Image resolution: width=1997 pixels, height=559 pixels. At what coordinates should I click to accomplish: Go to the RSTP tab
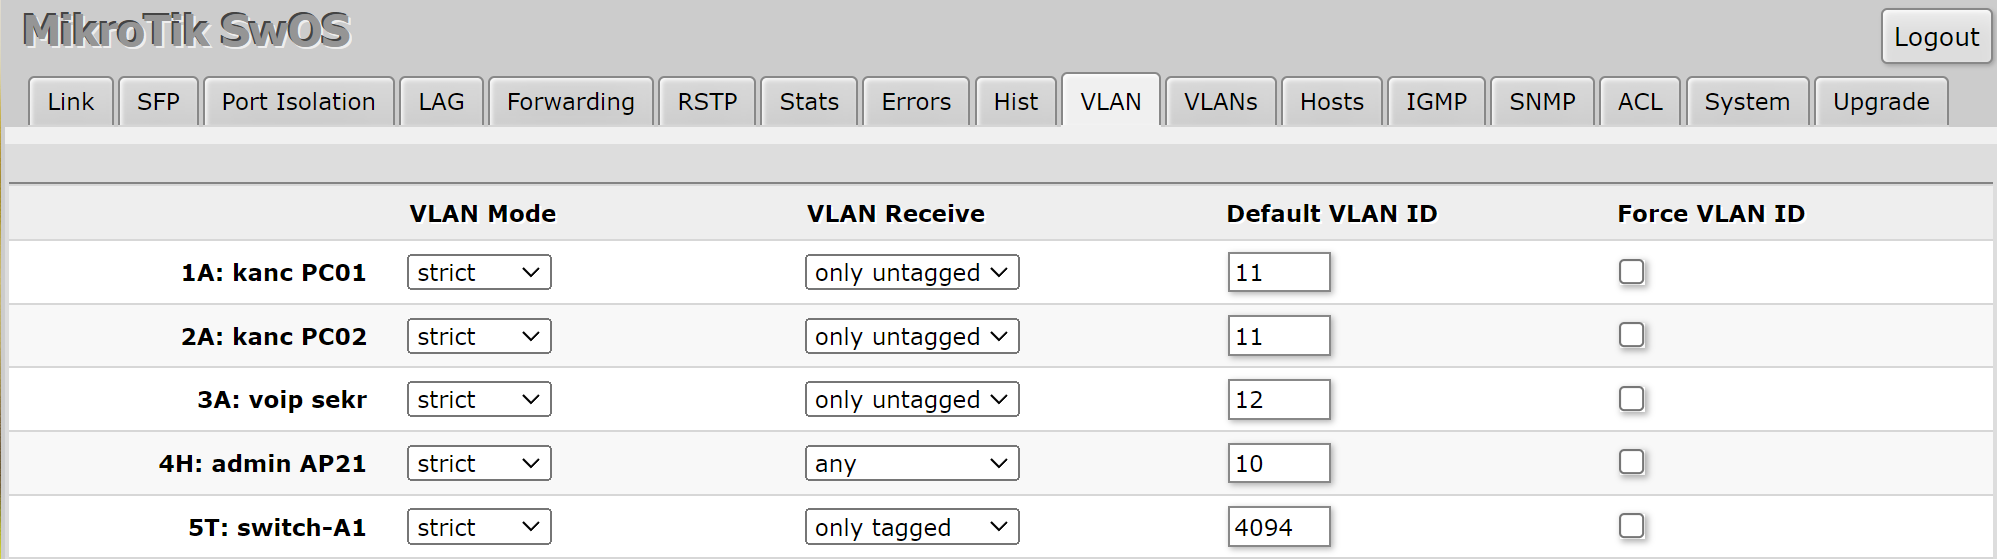[x=707, y=102]
